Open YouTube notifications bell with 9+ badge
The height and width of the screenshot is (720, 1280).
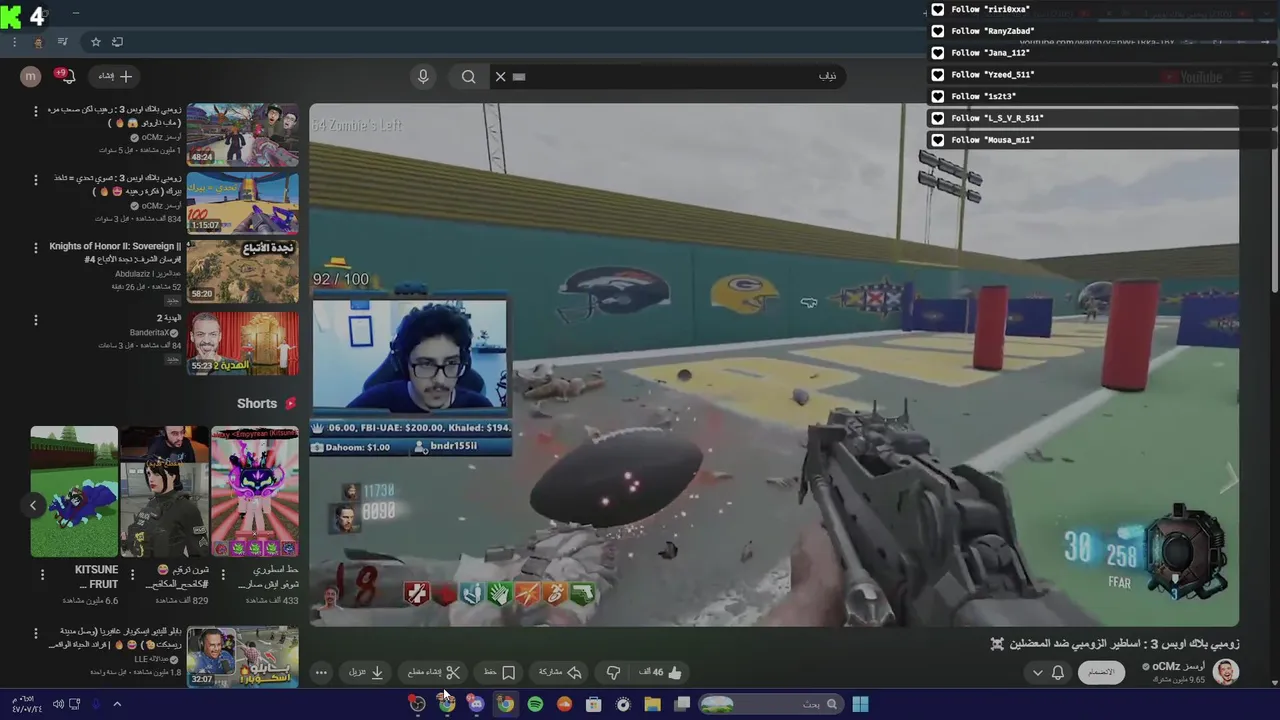point(65,76)
